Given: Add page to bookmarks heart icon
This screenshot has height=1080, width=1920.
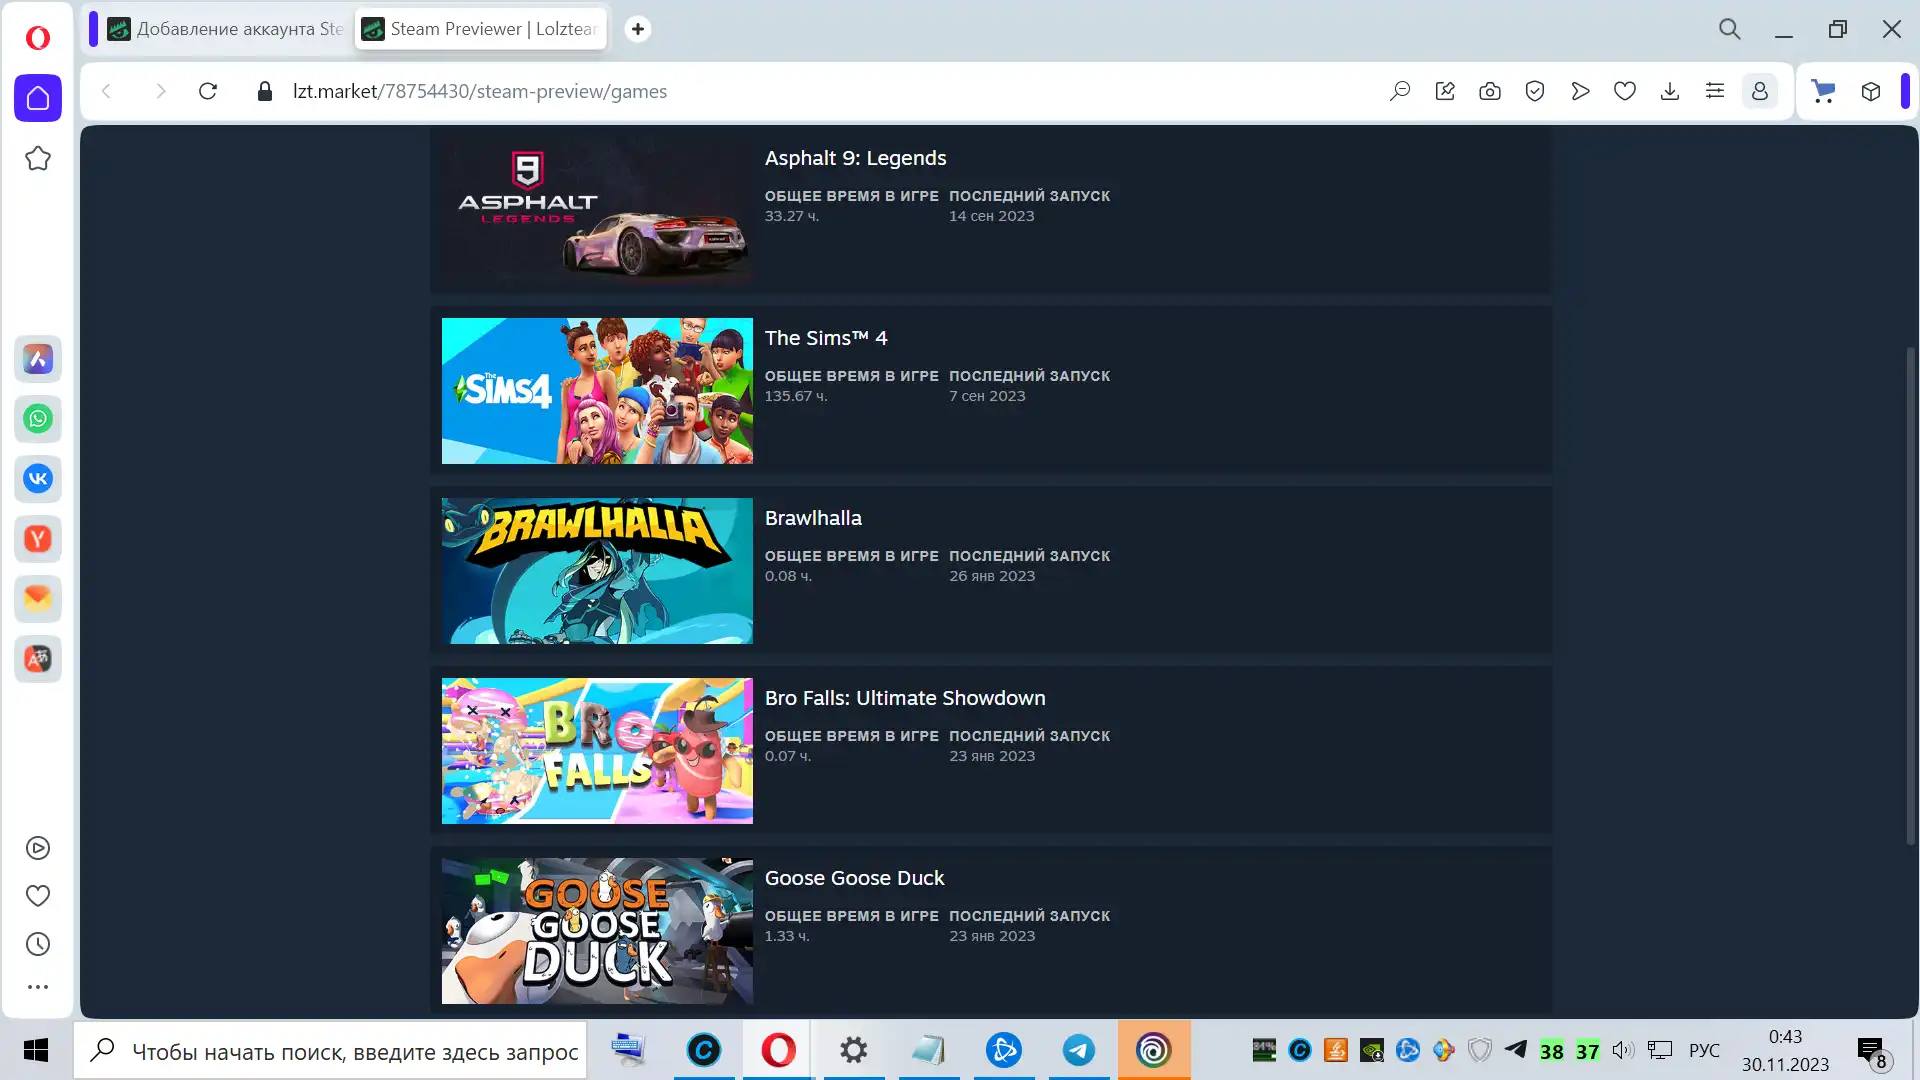Looking at the screenshot, I should pyautogui.click(x=1625, y=91).
